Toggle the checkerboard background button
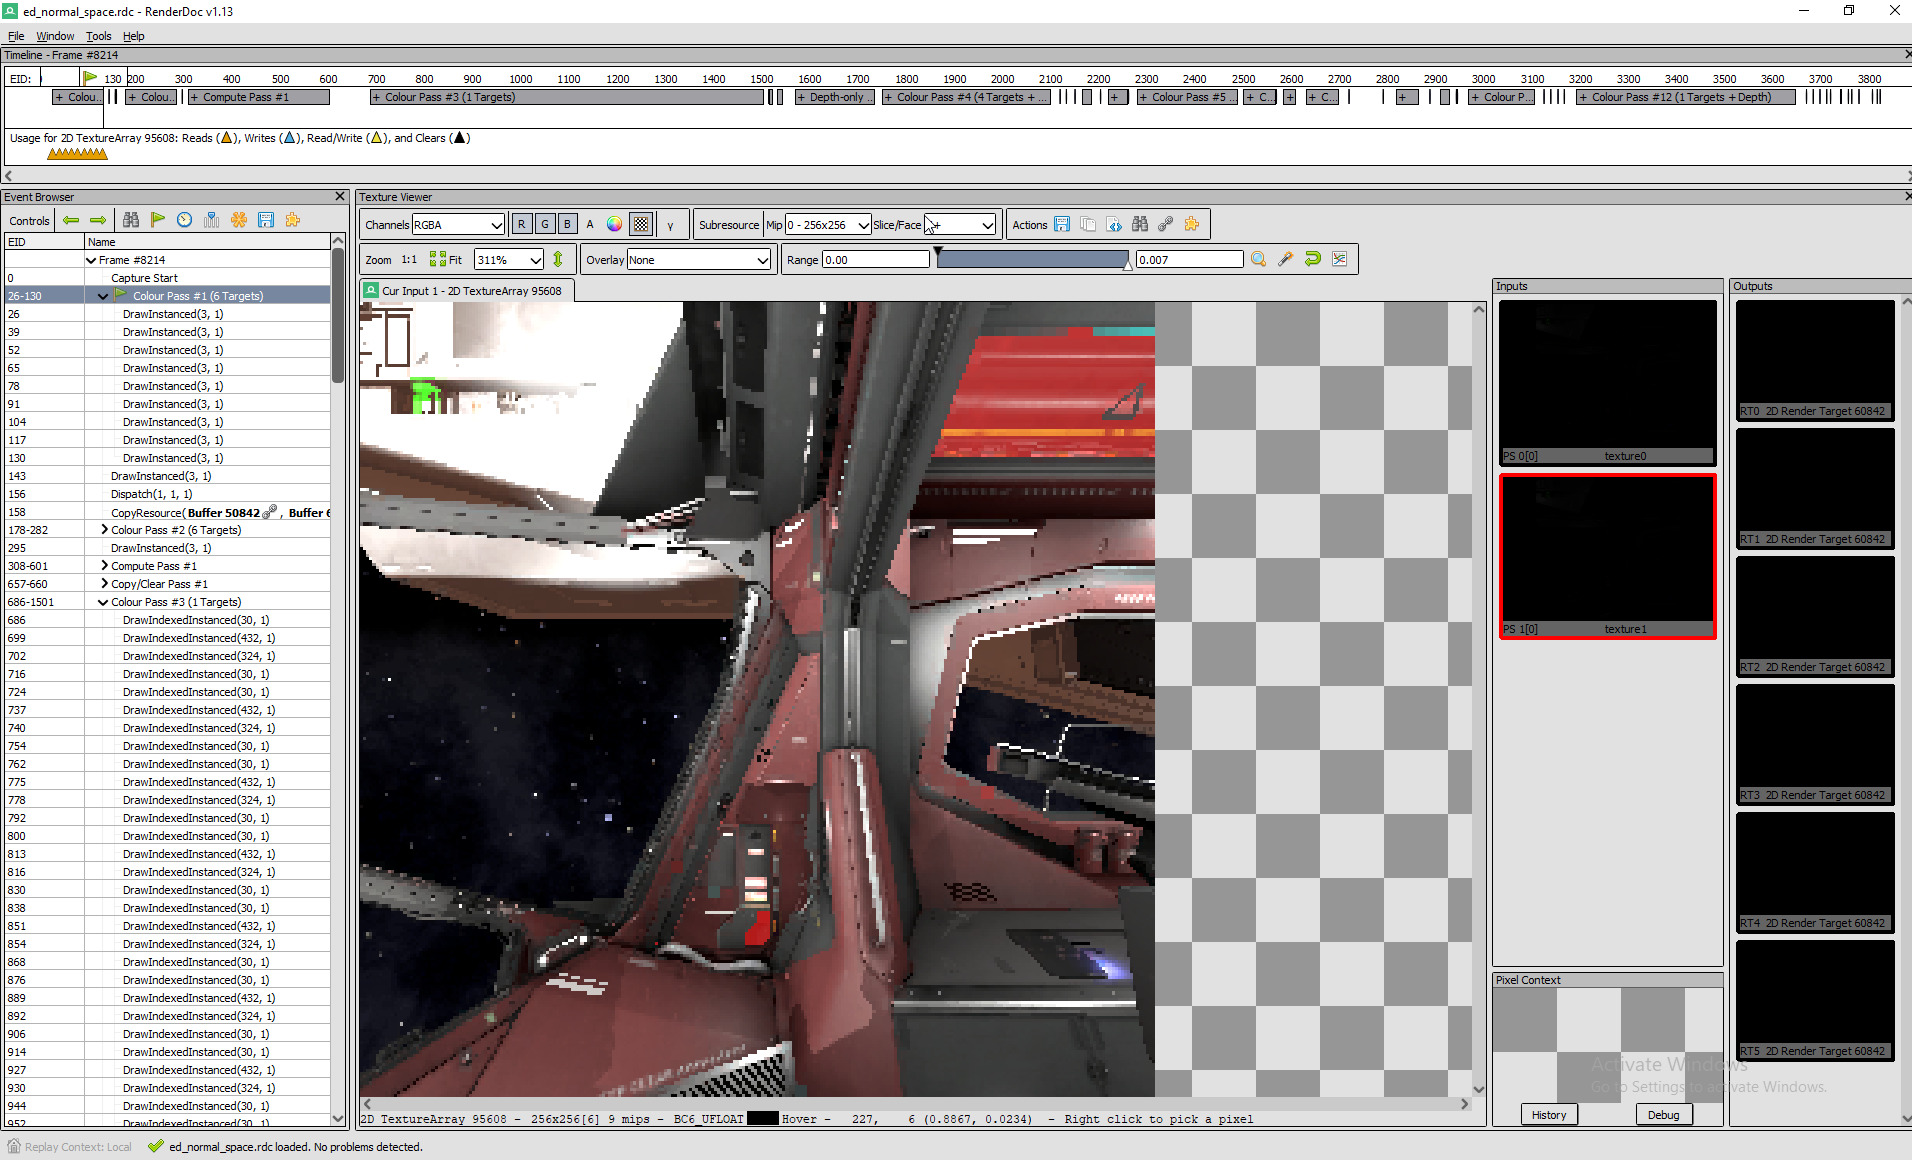This screenshot has width=1912, height=1160. coord(641,225)
